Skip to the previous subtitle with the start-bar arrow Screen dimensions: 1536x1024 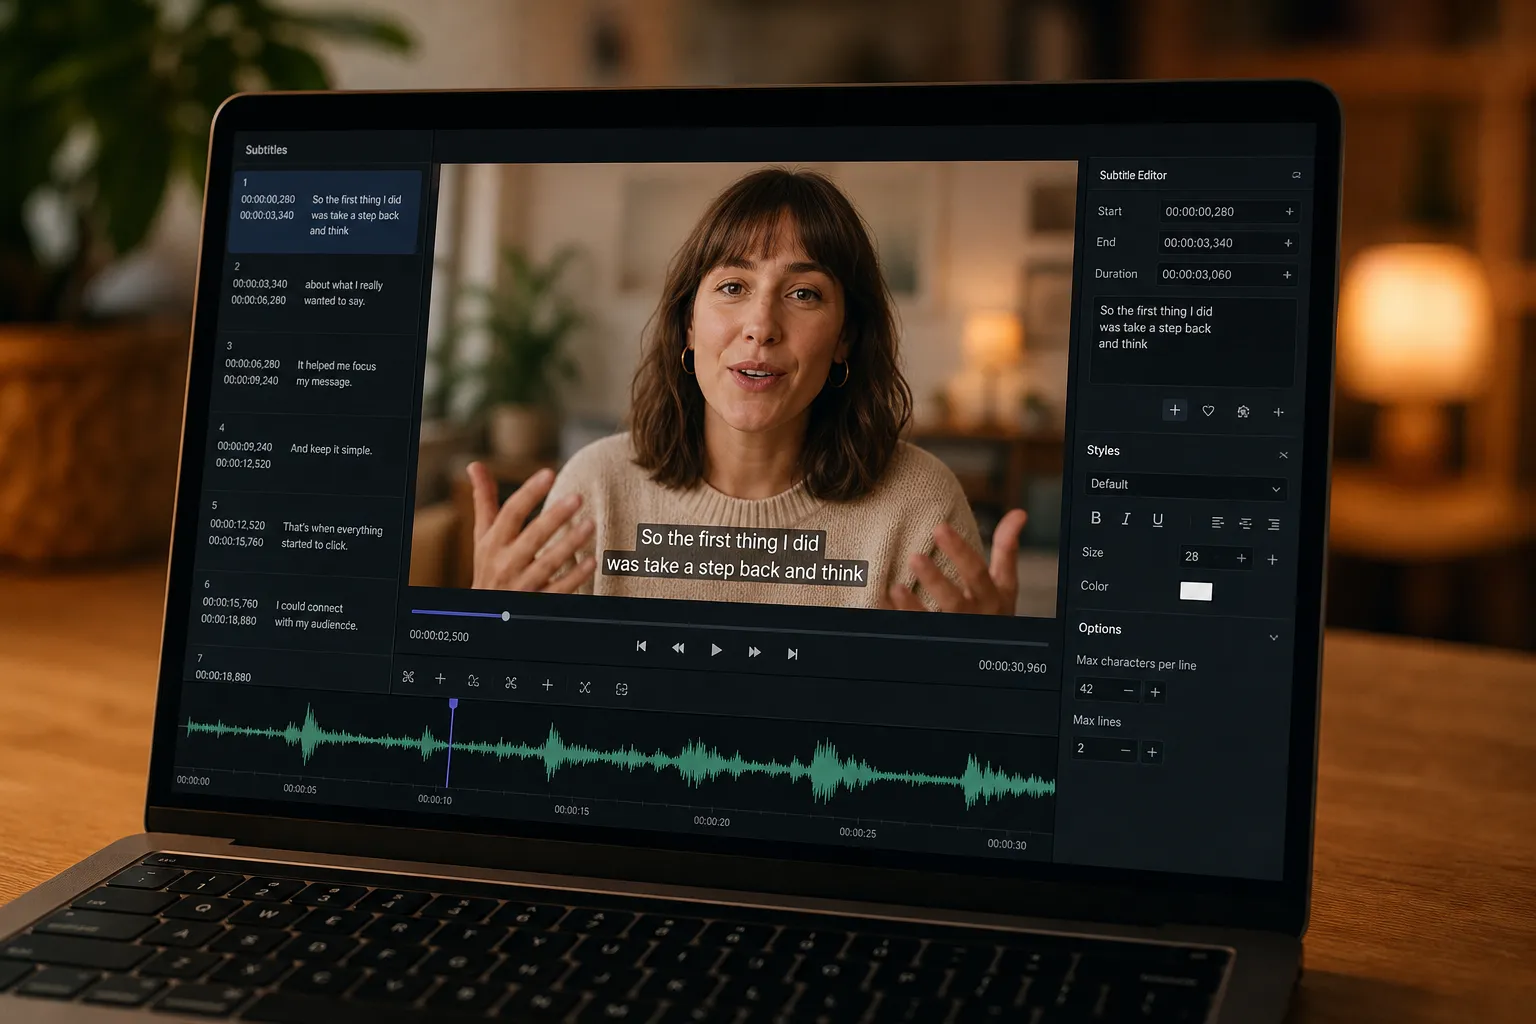641,646
